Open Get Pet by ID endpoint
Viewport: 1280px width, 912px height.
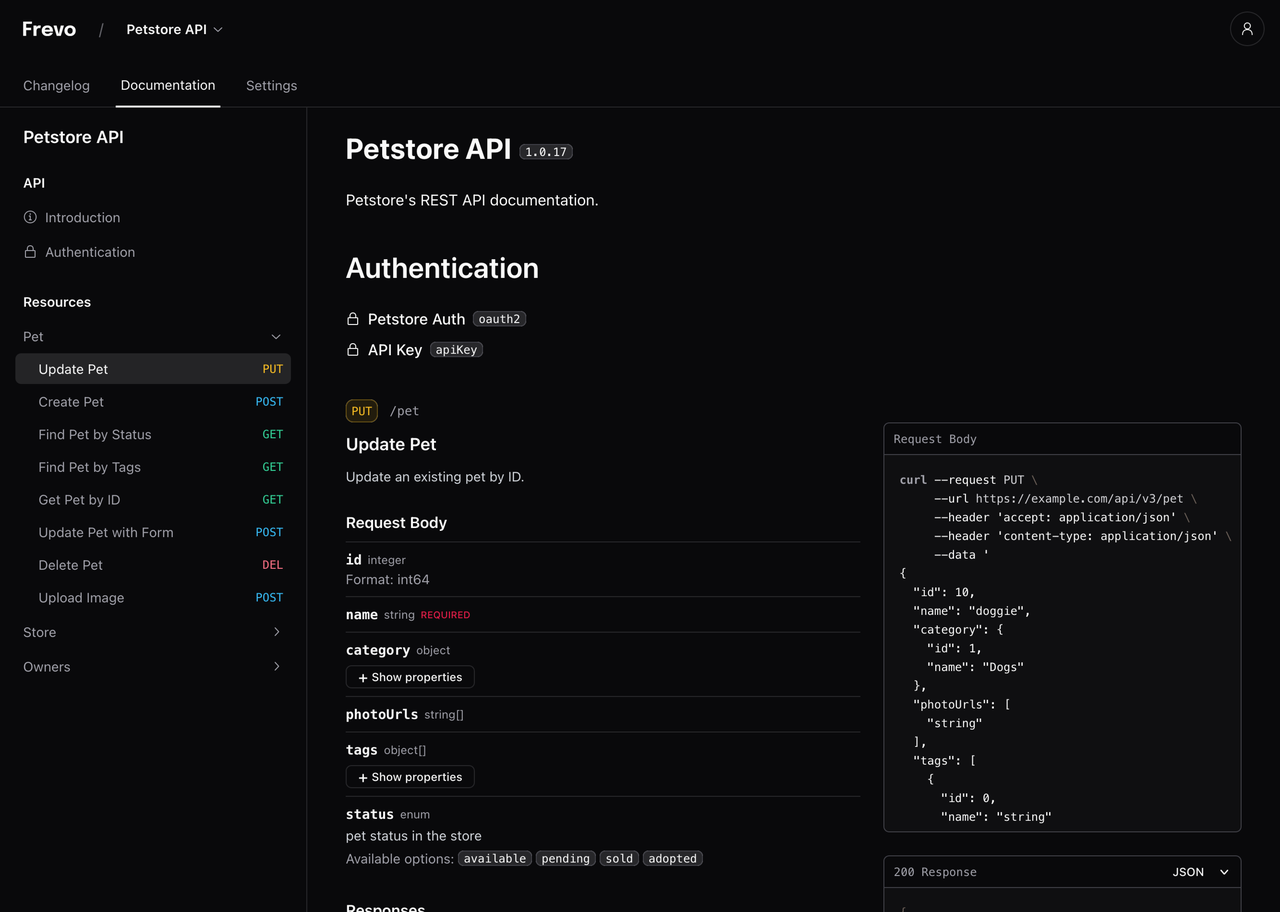153,500
